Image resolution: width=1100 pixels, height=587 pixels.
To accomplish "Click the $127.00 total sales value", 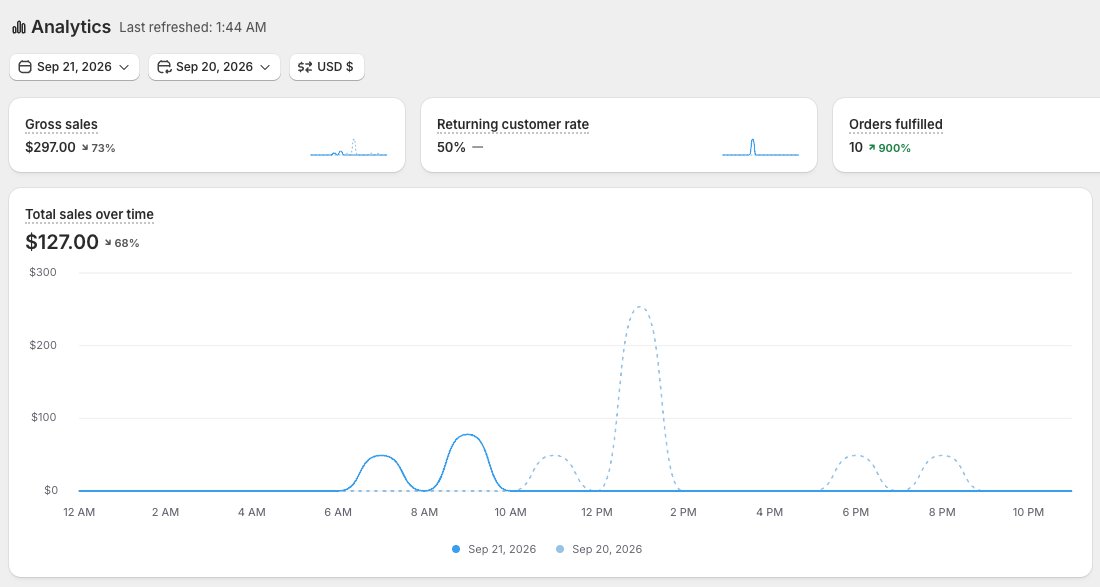I will click(x=62, y=242).
